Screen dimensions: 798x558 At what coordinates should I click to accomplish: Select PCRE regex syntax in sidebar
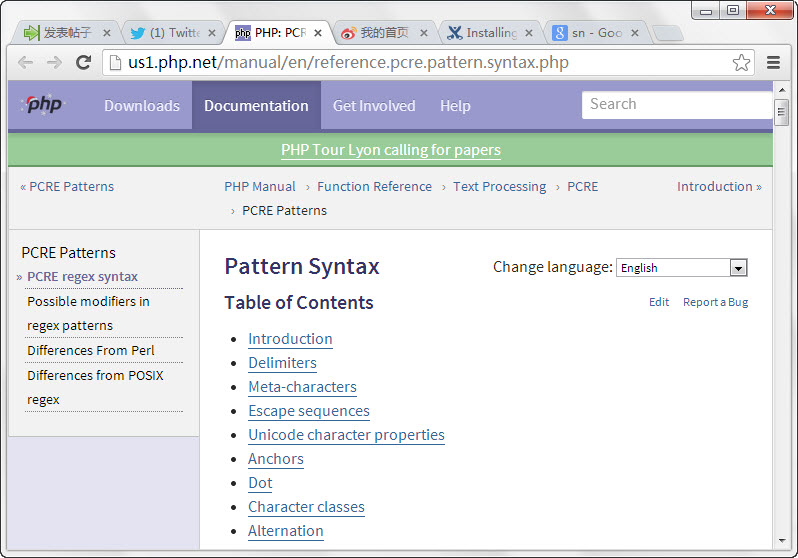[82, 276]
